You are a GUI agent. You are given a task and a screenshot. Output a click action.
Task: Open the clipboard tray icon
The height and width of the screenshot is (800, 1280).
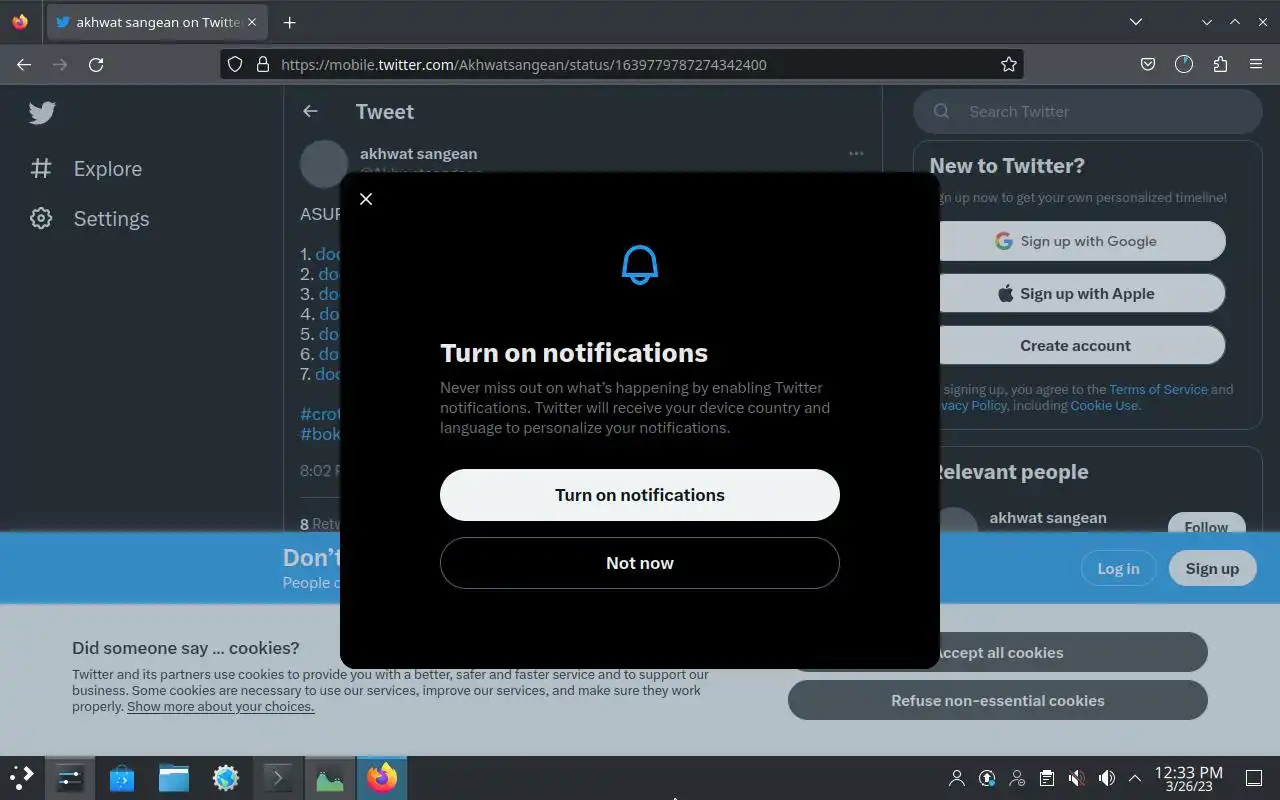[x=1047, y=778]
